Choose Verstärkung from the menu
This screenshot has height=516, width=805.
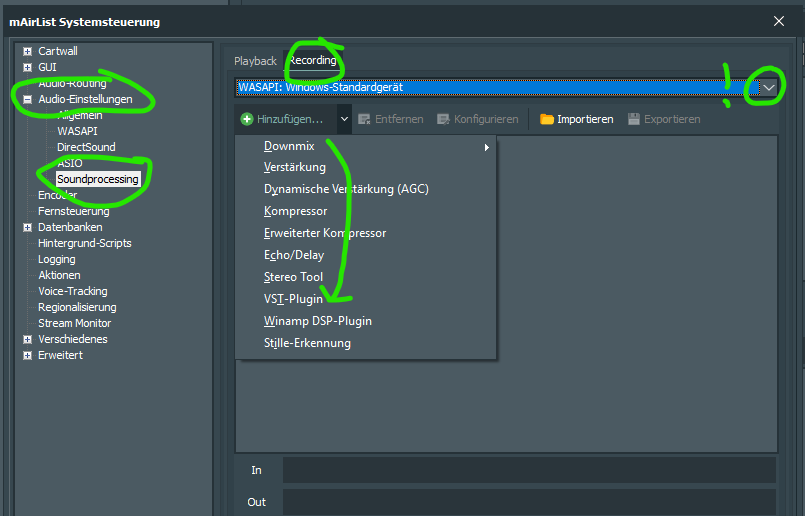click(295, 167)
